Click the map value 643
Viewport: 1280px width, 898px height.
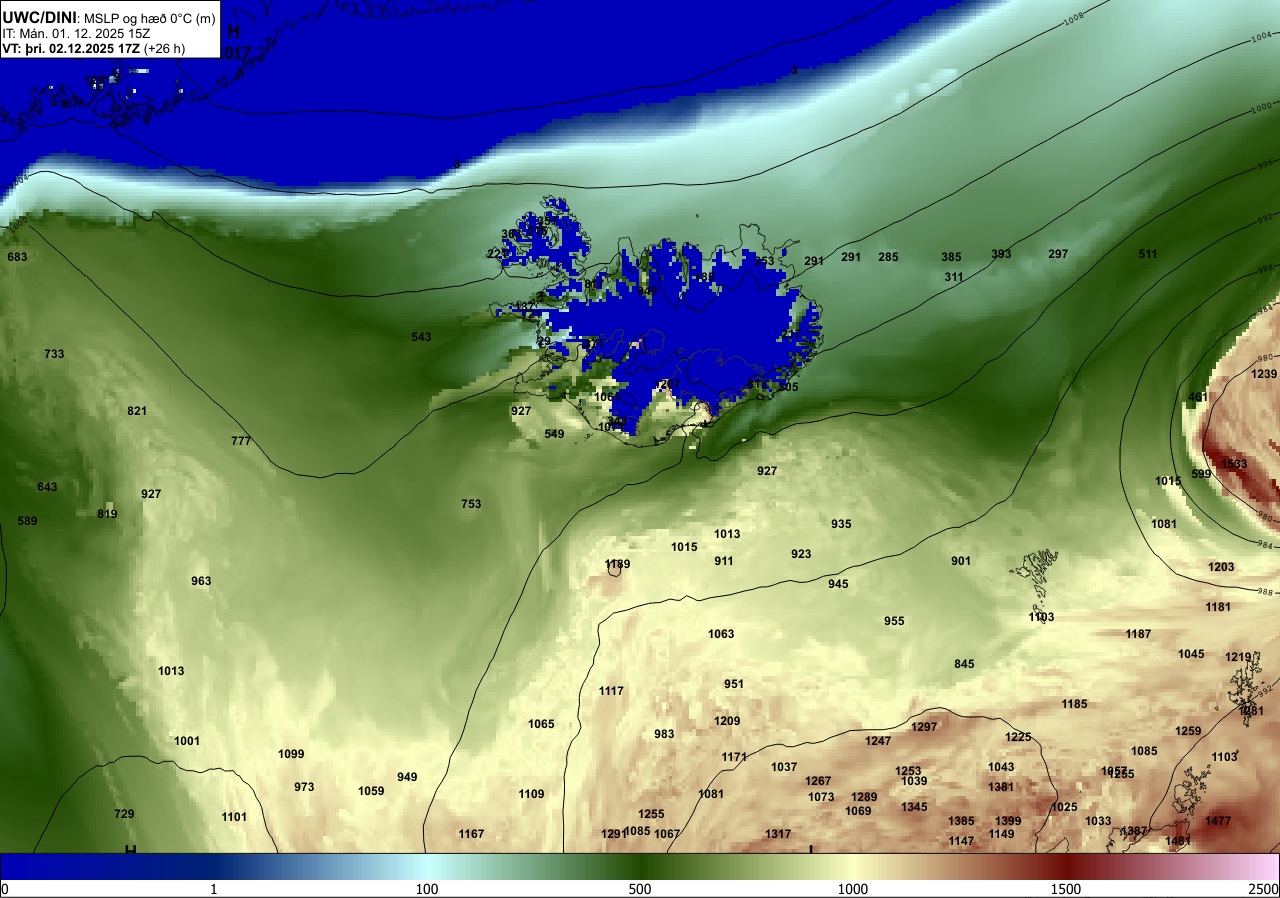coord(47,487)
